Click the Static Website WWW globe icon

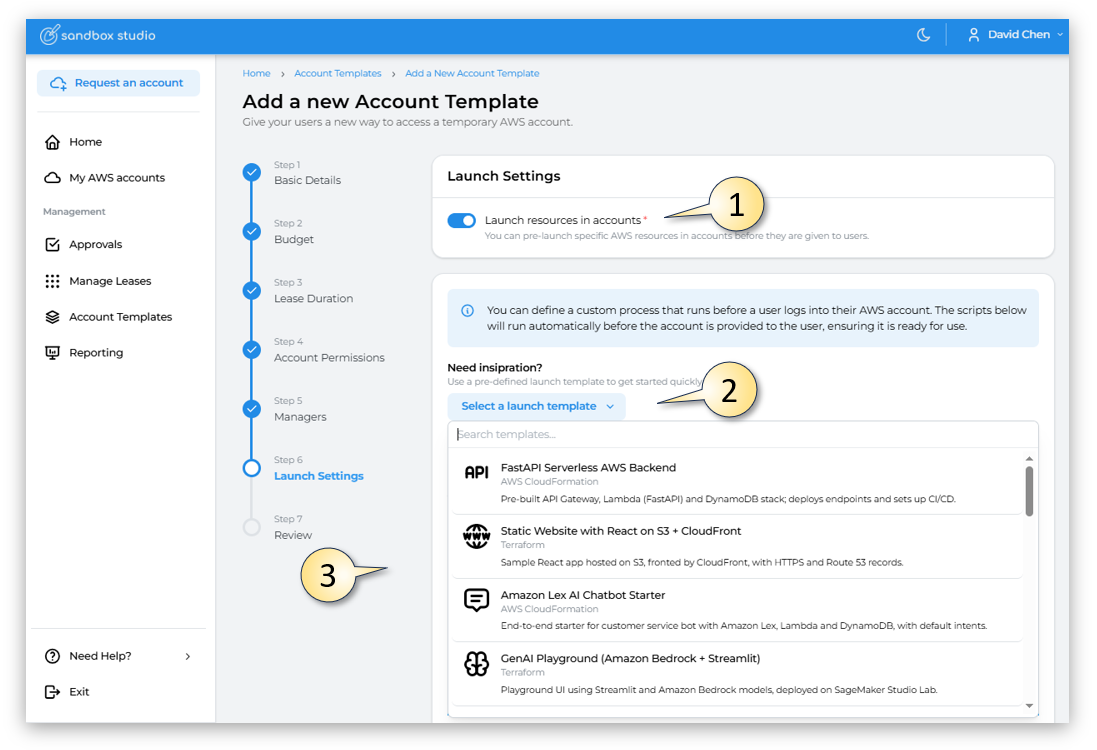click(476, 536)
